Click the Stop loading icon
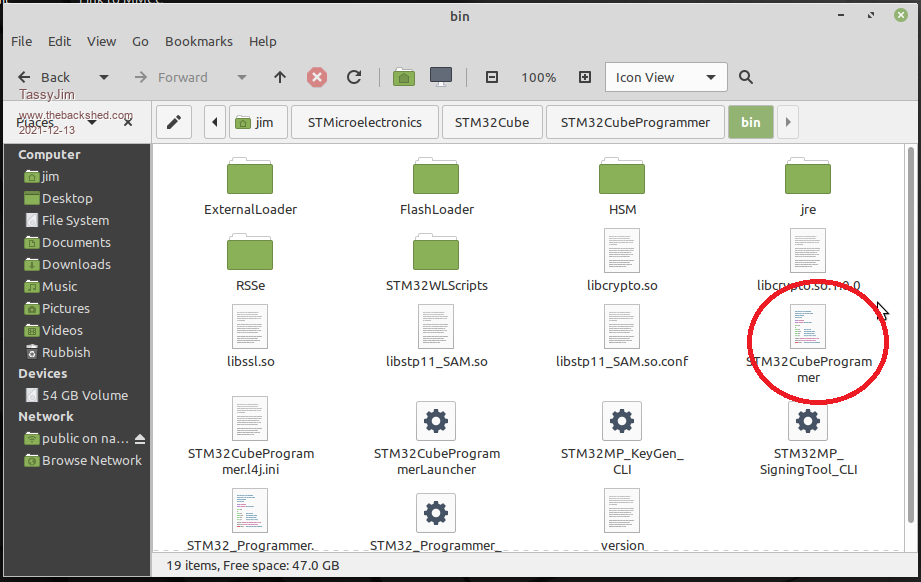Viewport: 921px width, 582px height. coord(317,77)
